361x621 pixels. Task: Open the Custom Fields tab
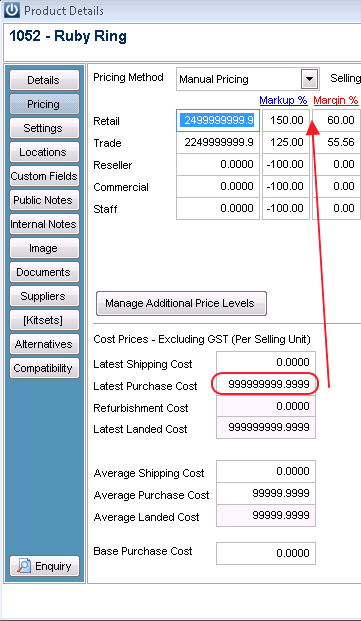pyautogui.click(x=44, y=176)
